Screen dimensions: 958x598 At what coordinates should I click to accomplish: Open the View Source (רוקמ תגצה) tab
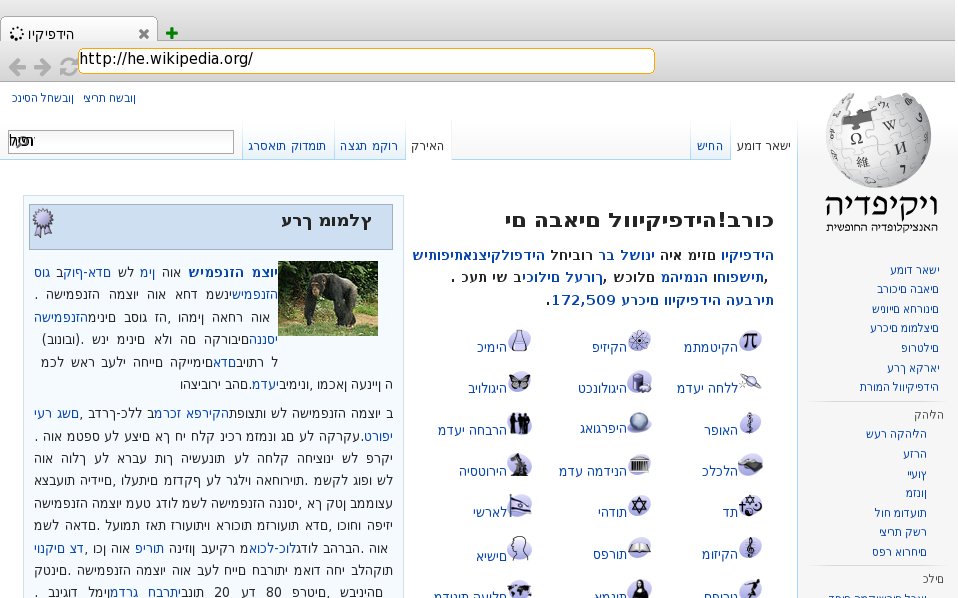coord(369,146)
